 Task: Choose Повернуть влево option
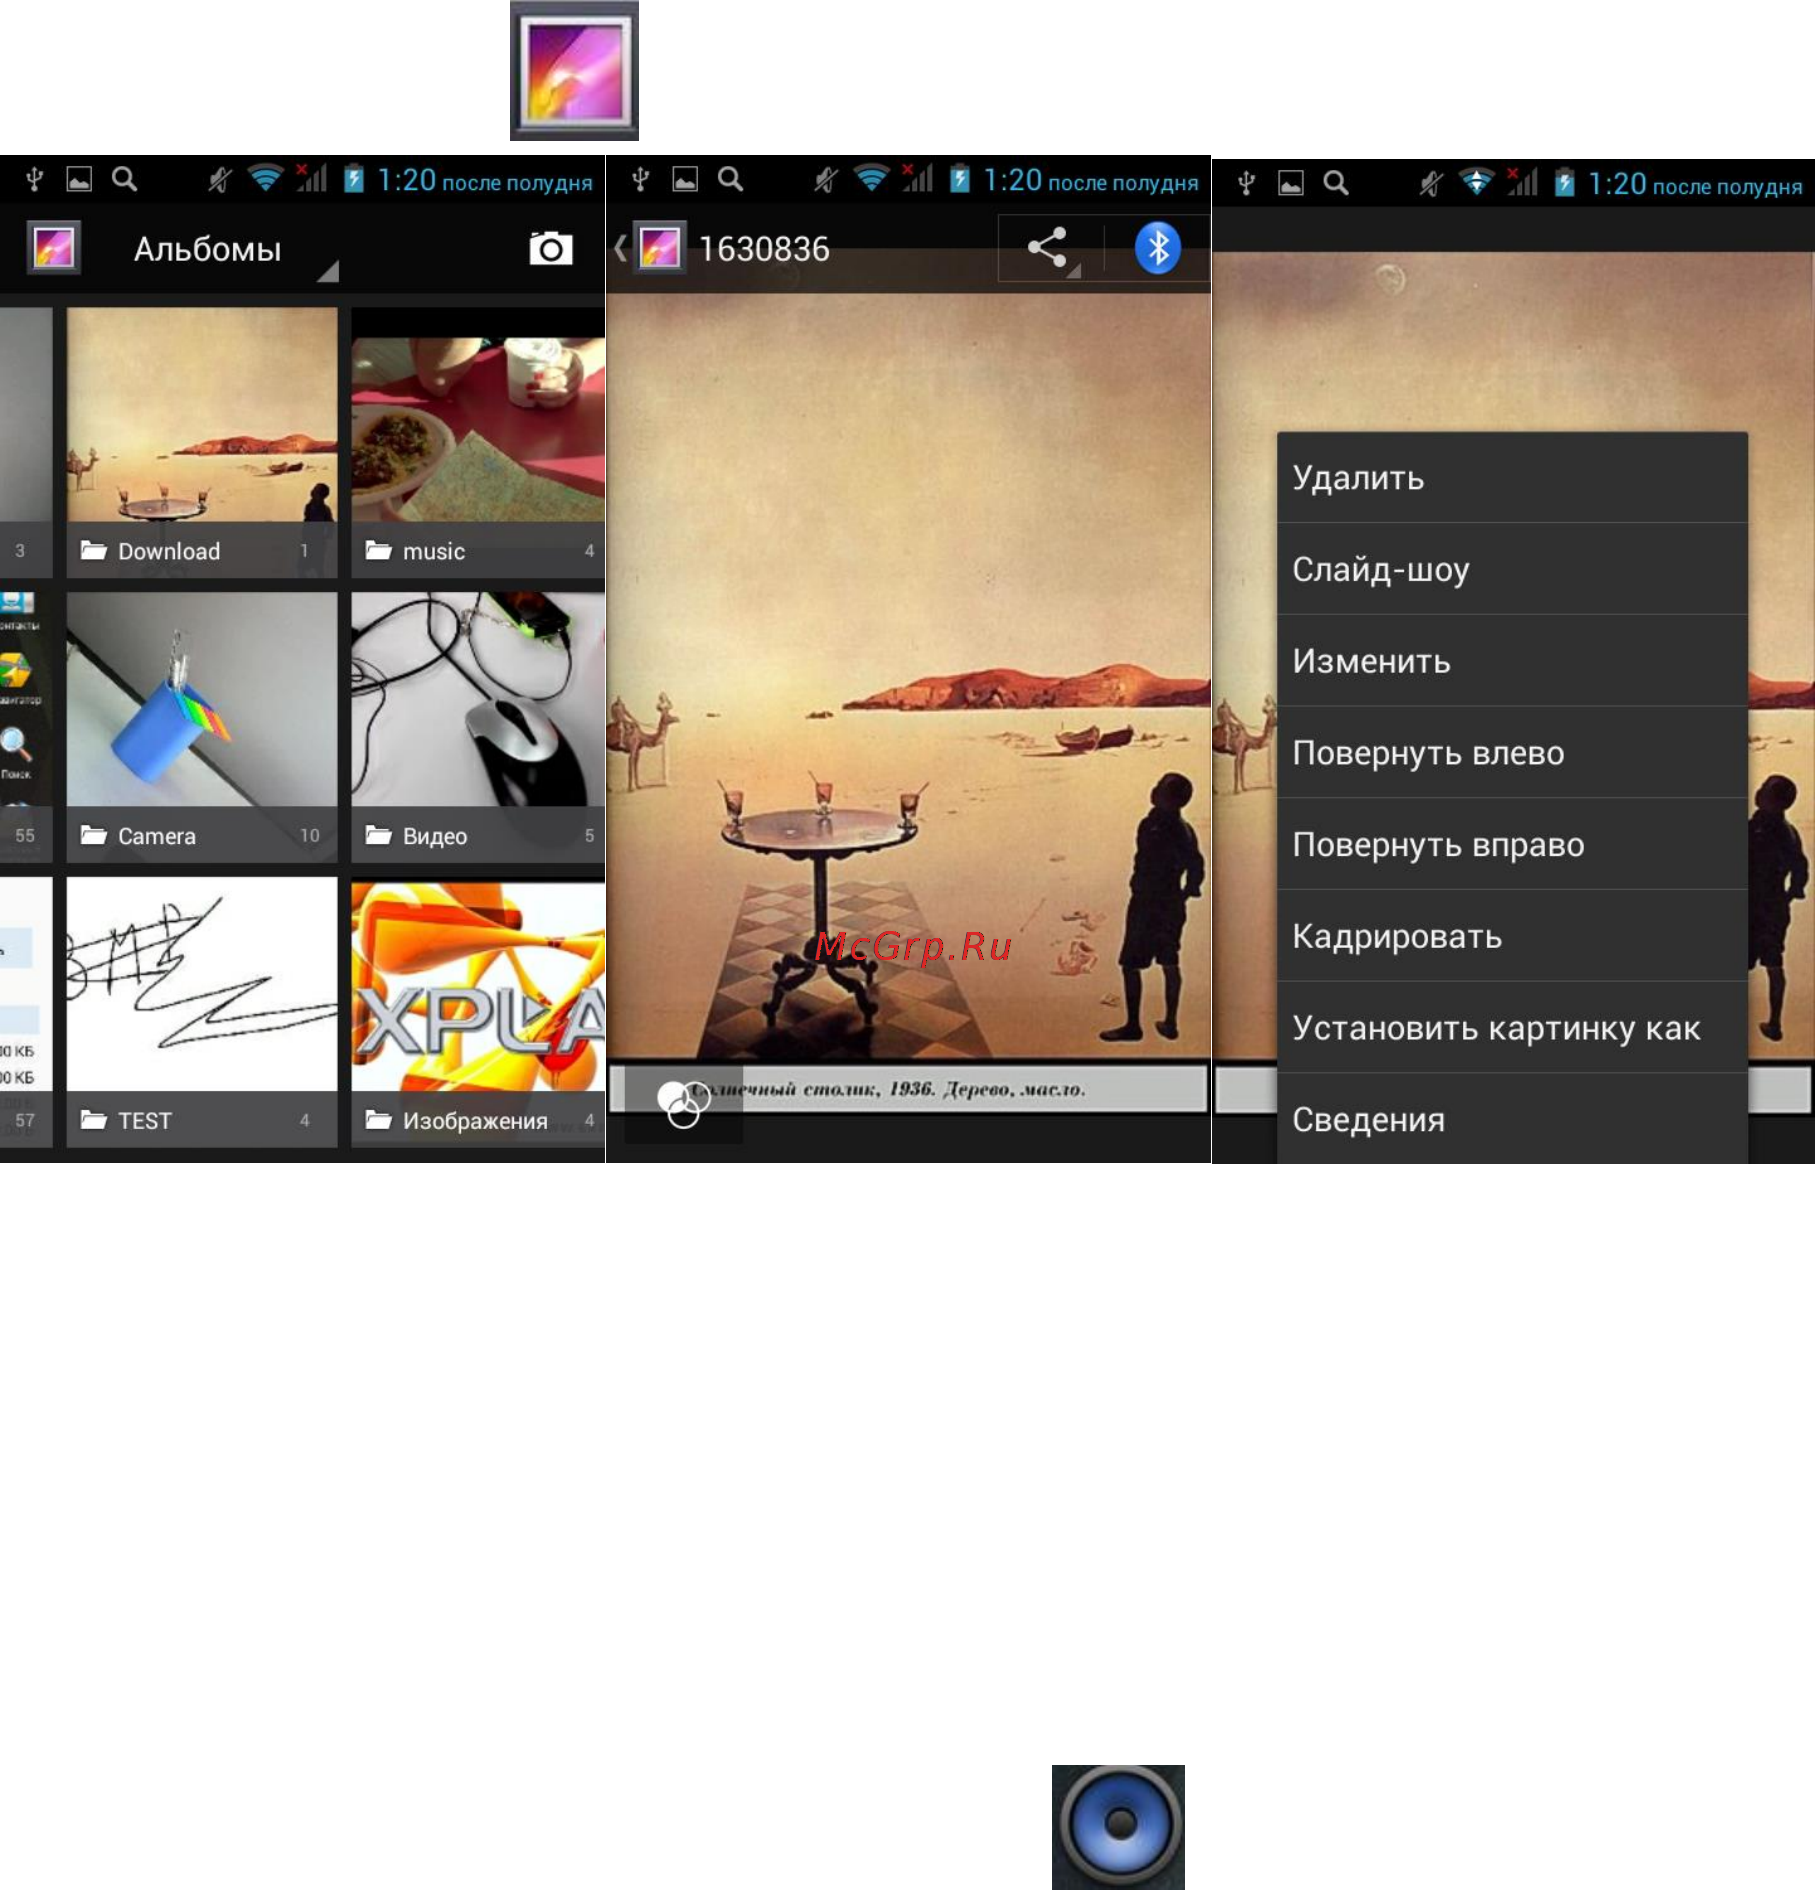(1512, 753)
